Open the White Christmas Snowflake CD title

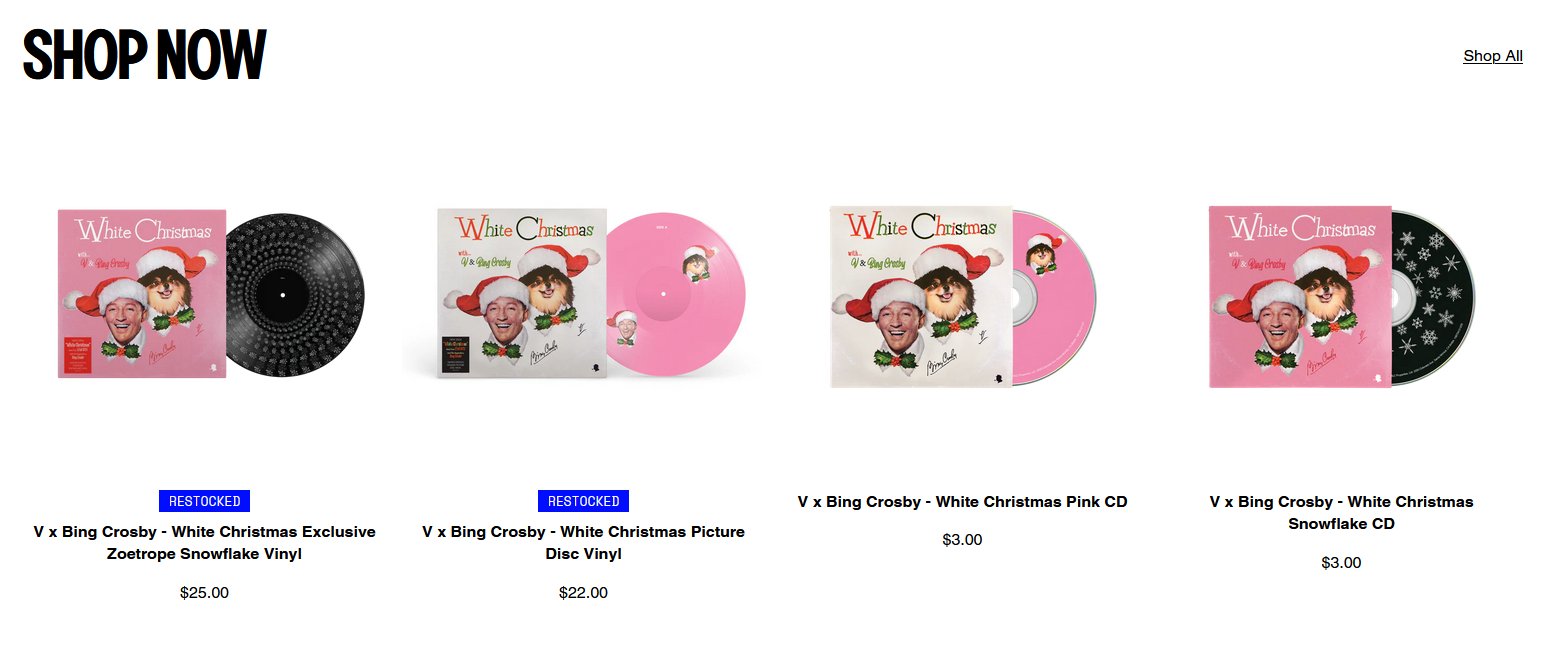(1341, 513)
